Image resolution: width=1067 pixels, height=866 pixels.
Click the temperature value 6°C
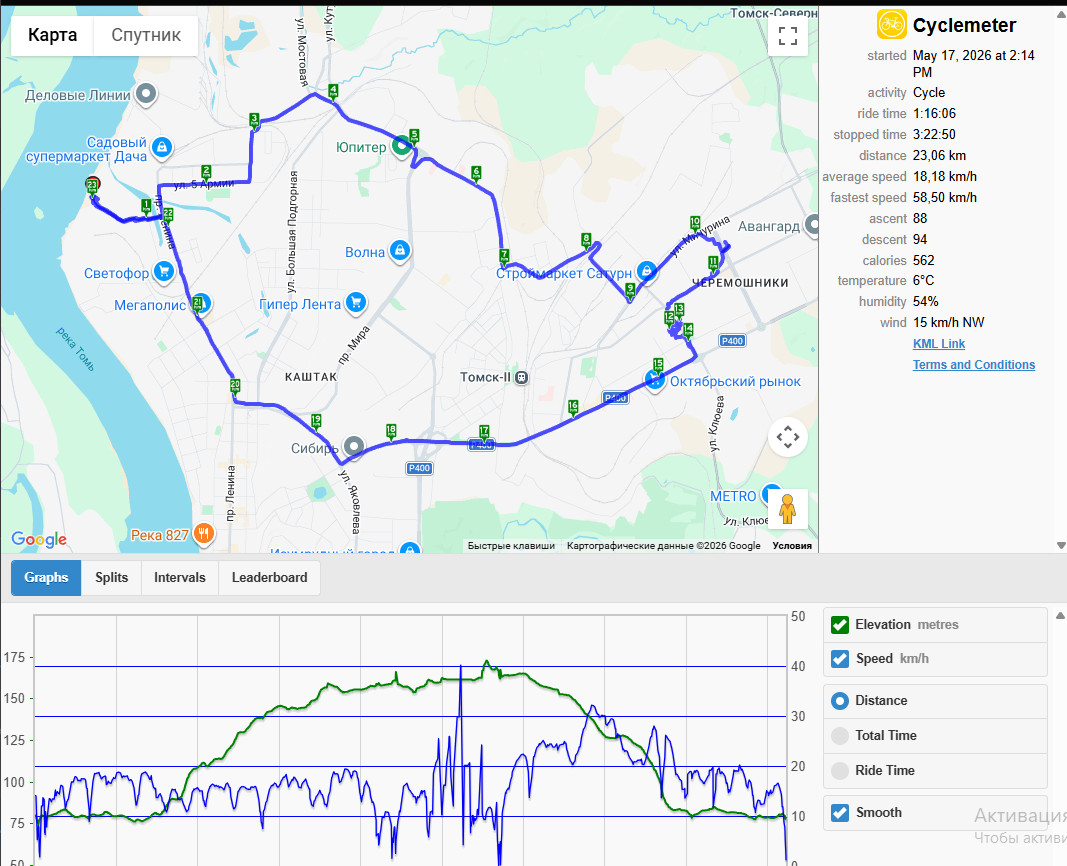point(923,280)
